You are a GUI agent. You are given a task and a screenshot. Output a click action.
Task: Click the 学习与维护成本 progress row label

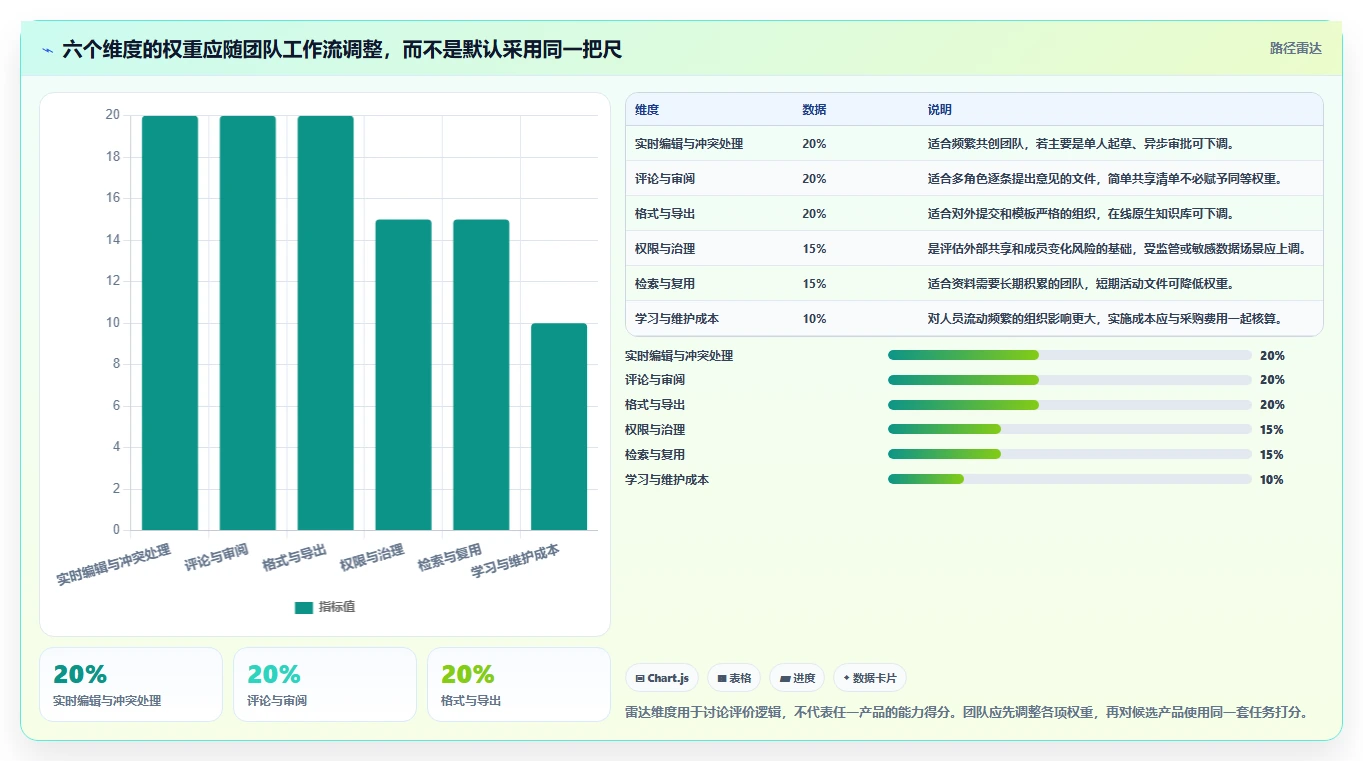pyautogui.click(x=667, y=480)
